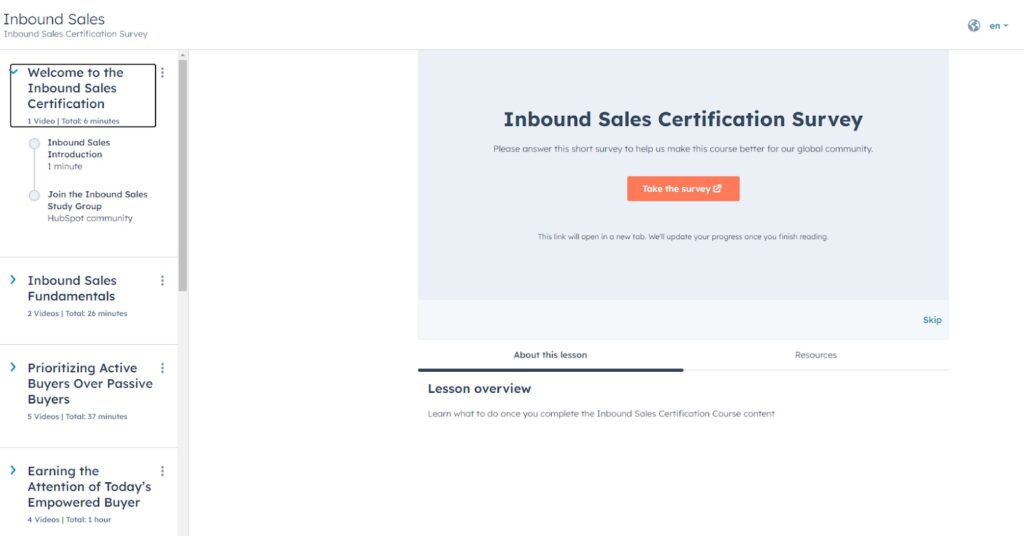Image resolution: width=1024 pixels, height=536 pixels.
Task: Select the Join Study Group progress circle
Action: point(34,195)
